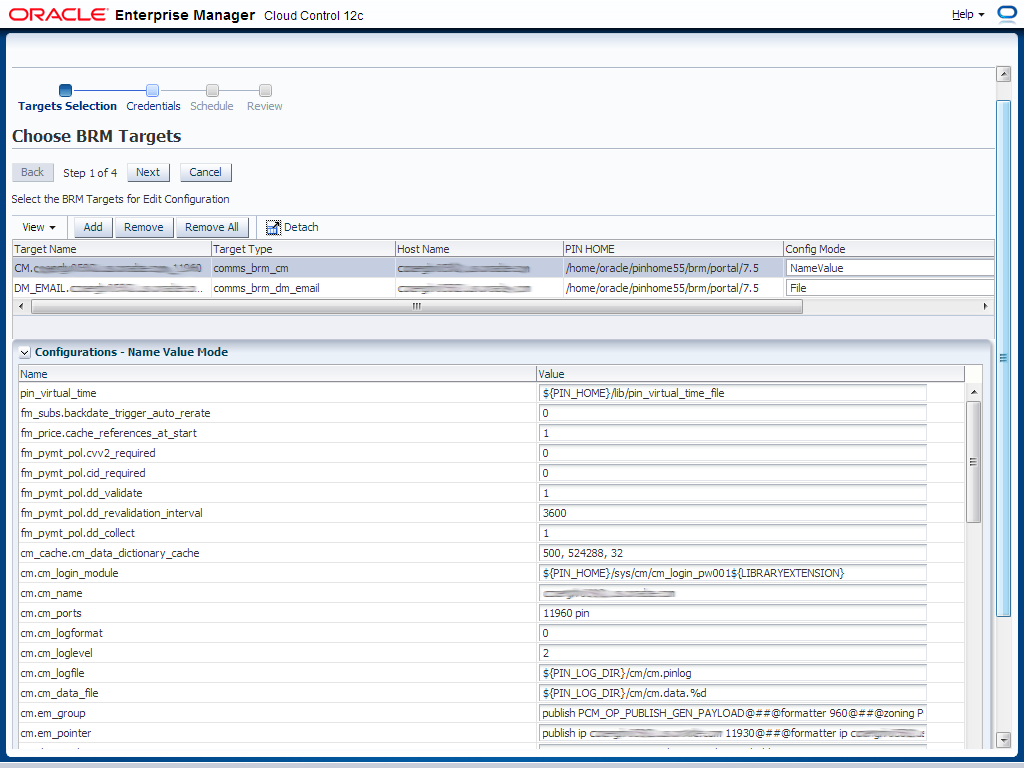Click the File config mode field

click(x=889, y=288)
